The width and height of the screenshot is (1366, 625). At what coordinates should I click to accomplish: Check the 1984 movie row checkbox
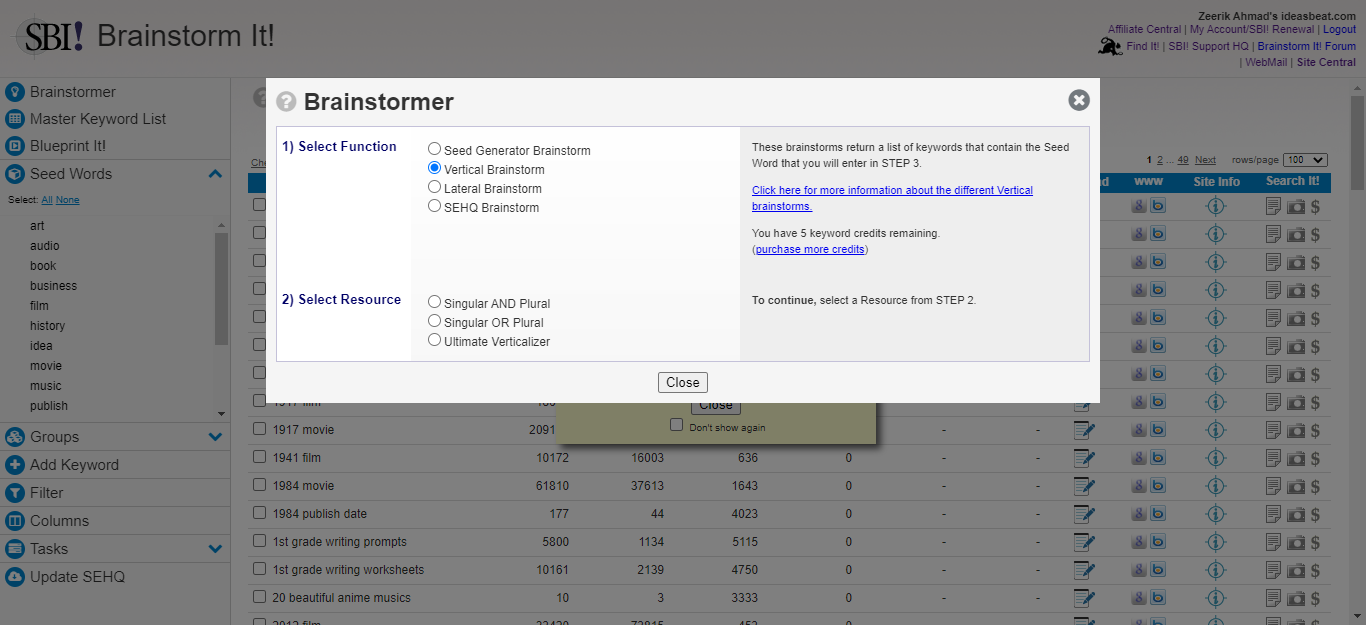[x=260, y=486]
